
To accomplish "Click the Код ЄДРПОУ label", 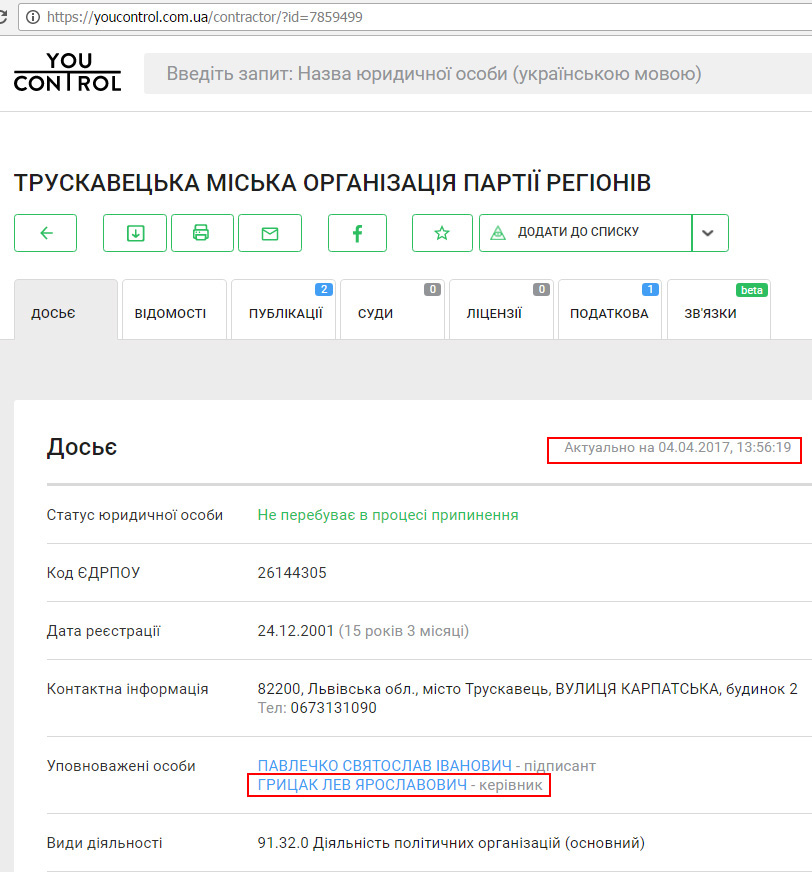I will (93, 573).
